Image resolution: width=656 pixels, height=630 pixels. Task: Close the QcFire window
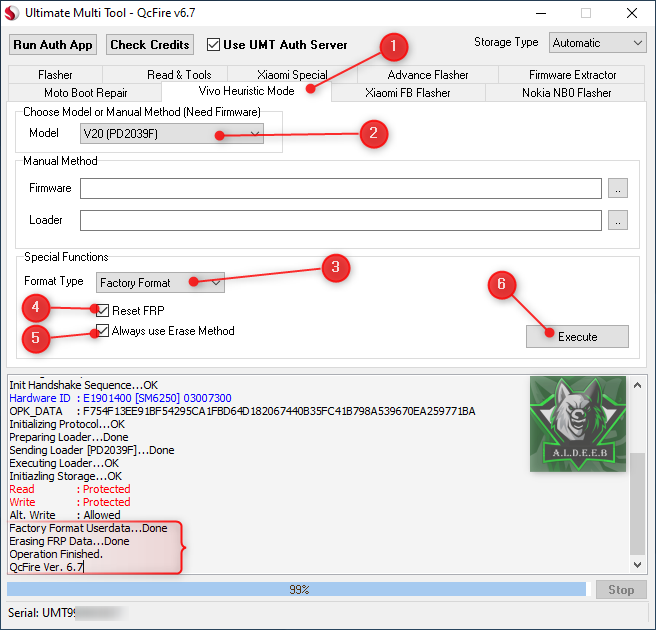(632, 13)
